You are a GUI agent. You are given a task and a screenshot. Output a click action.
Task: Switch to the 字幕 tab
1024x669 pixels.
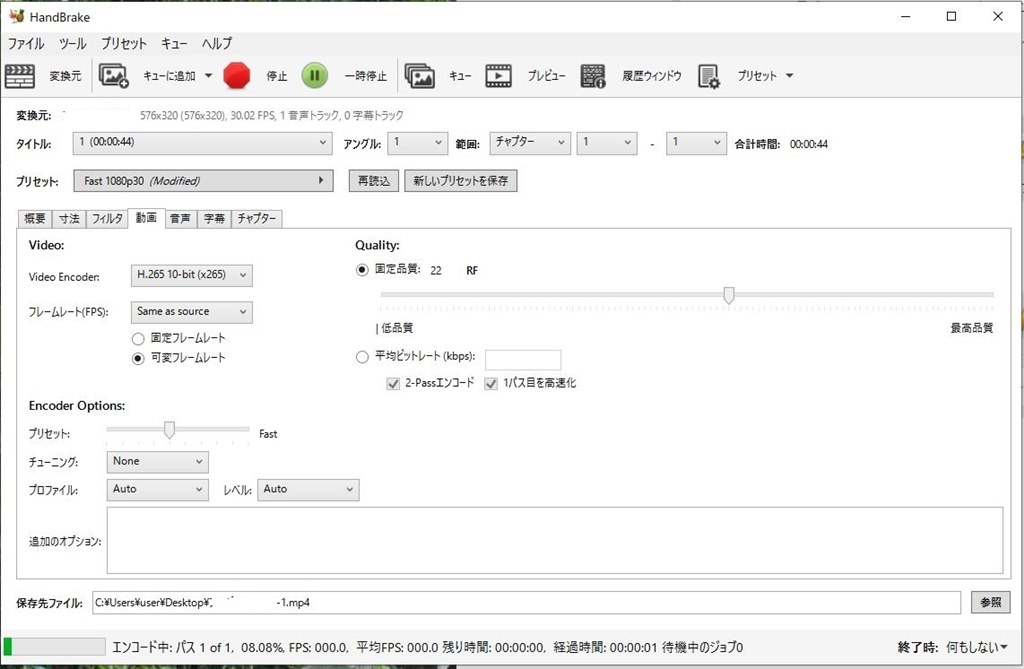pos(214,219)
